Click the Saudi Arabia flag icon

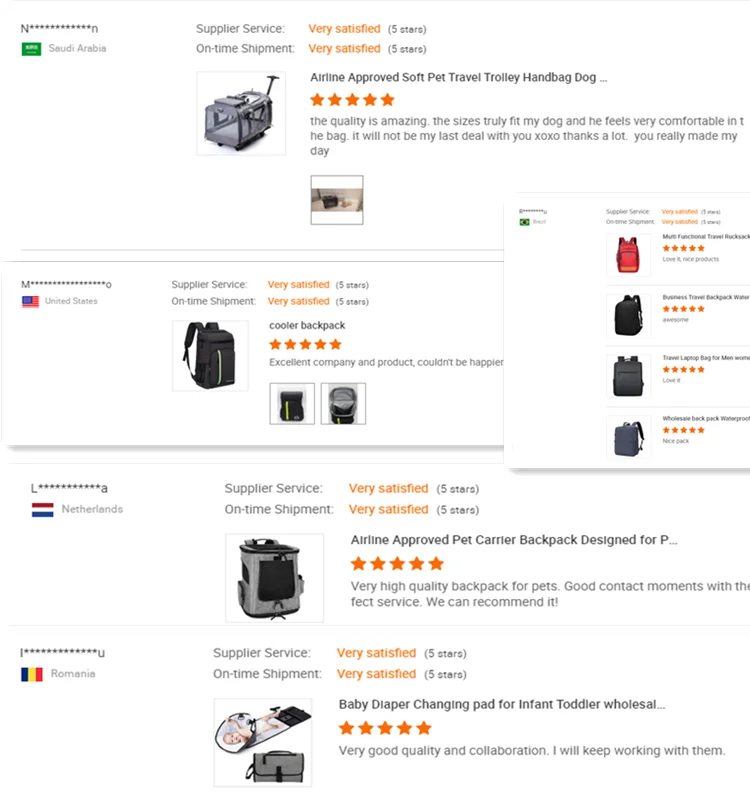[31, 49]
